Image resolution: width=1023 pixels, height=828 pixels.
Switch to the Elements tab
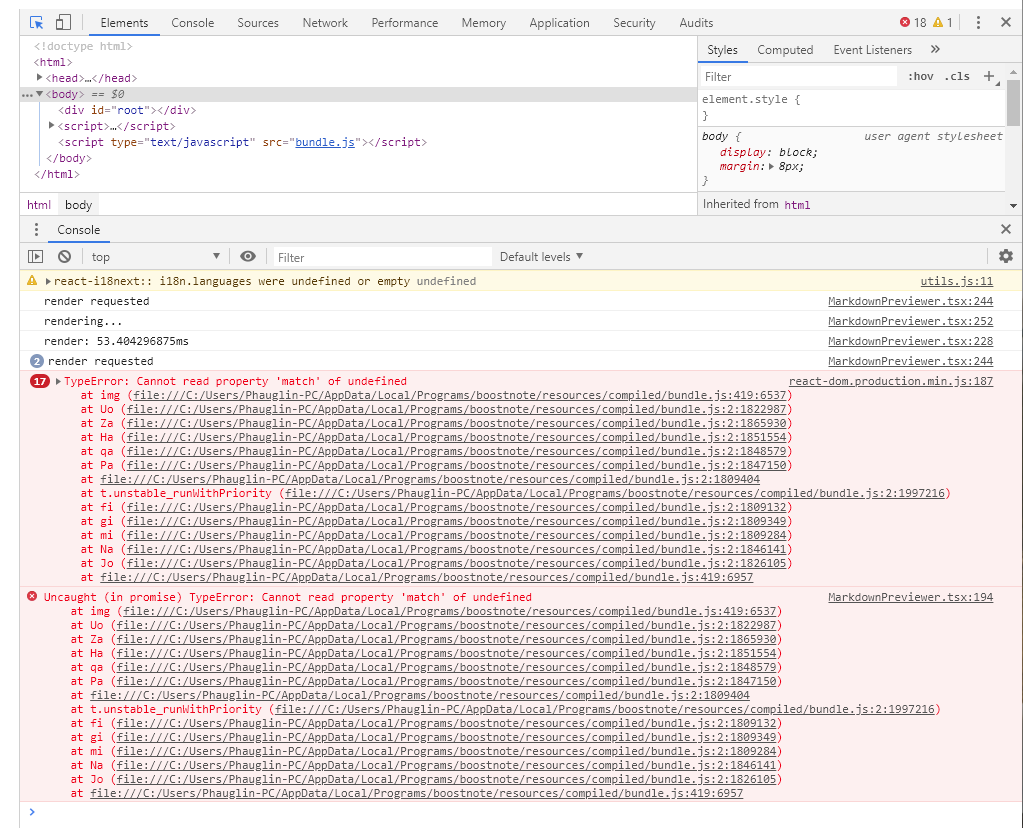point(124,23)
